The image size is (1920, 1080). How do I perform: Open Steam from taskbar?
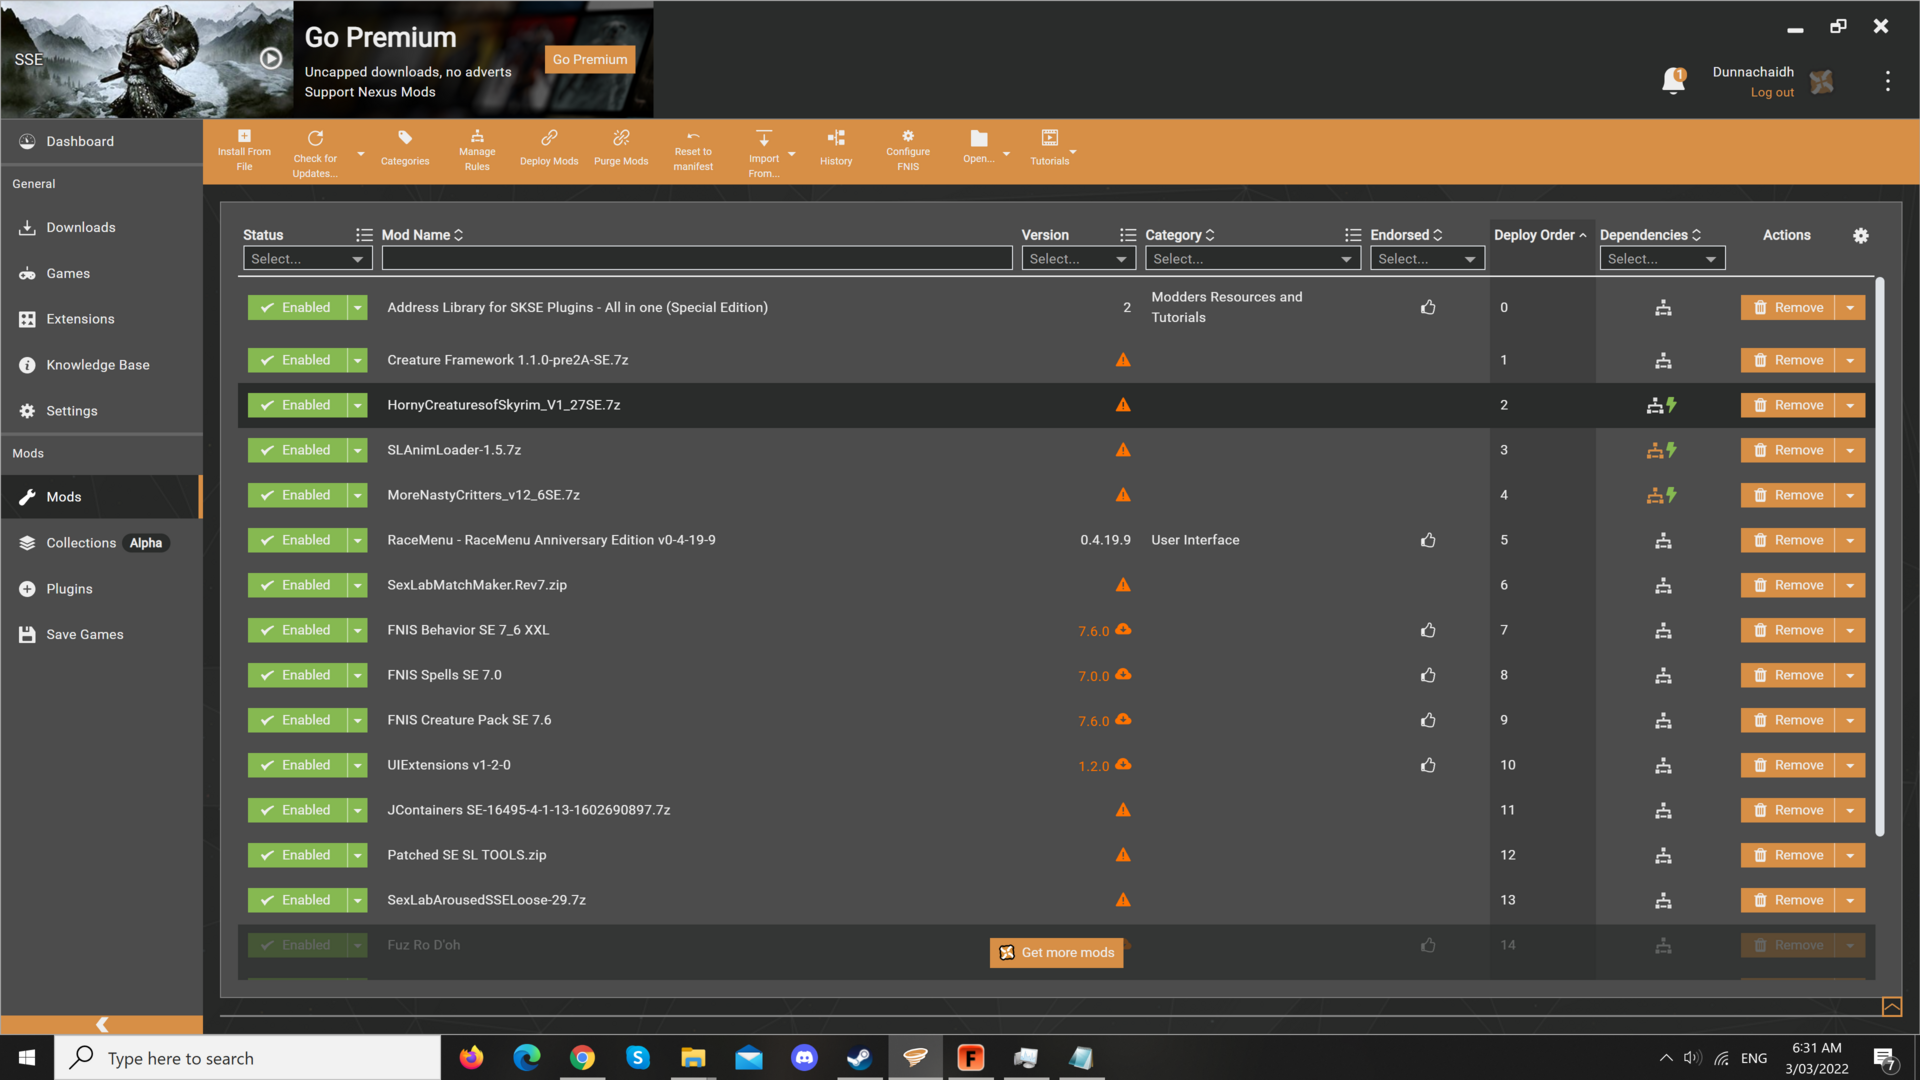pos(859,1058)
